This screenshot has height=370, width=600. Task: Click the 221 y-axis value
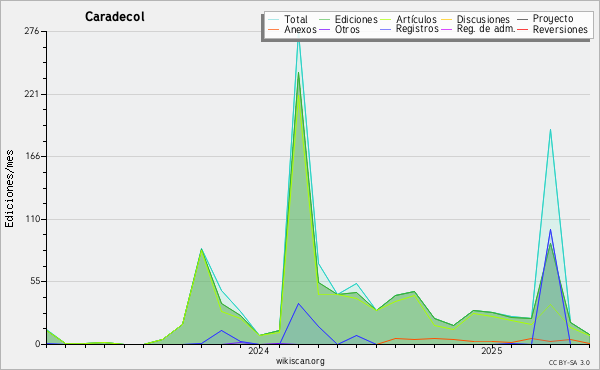[32, 94]
